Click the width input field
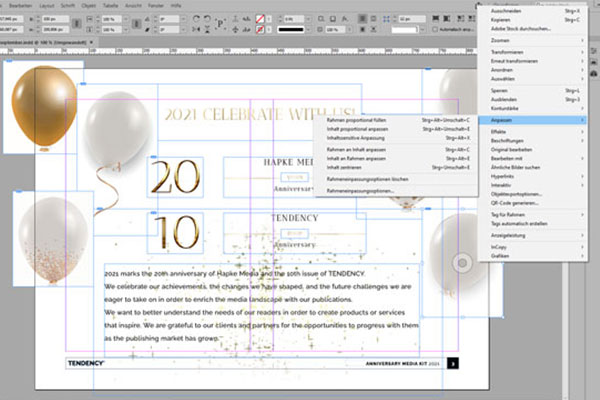The height and width of the screenshot is (400, 600). coord(55,19)
